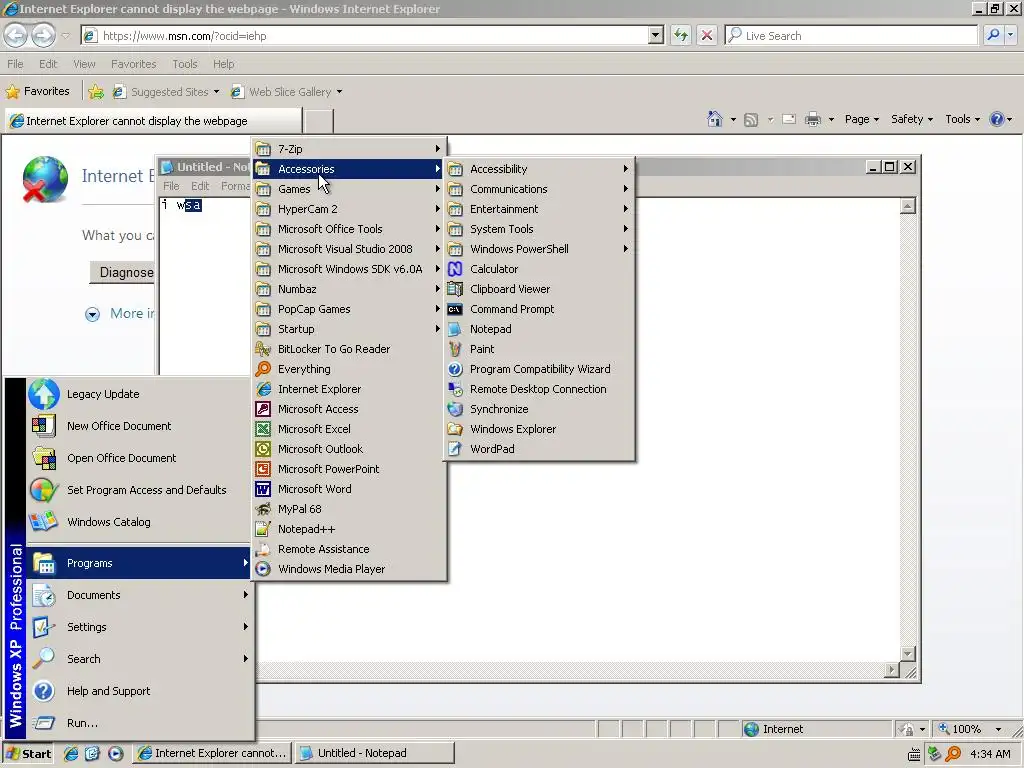Expand the Entertainment submenu
This screenshot has width=1024, height=768.
(x=539, y=209)
